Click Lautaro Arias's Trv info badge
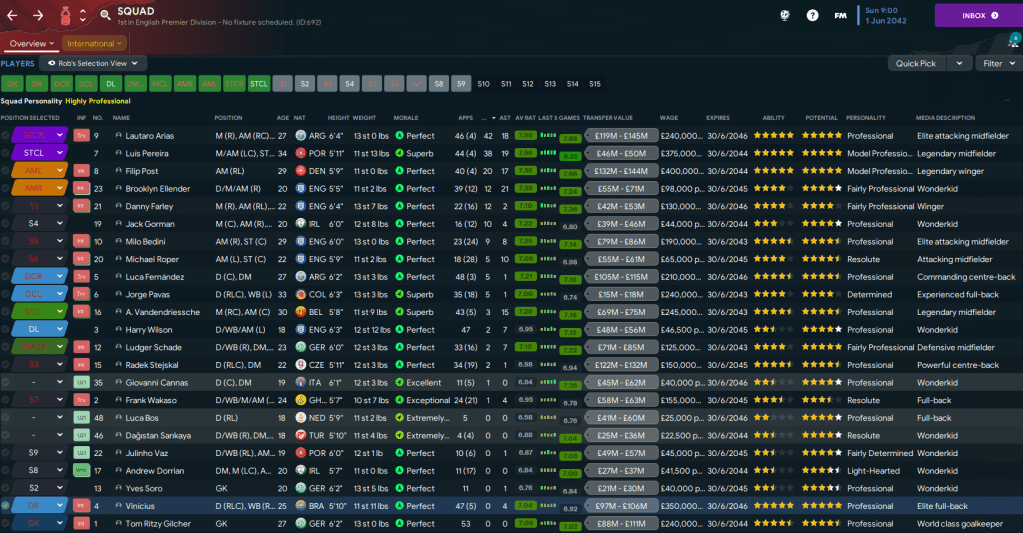1023x533 pixels. 81,136
